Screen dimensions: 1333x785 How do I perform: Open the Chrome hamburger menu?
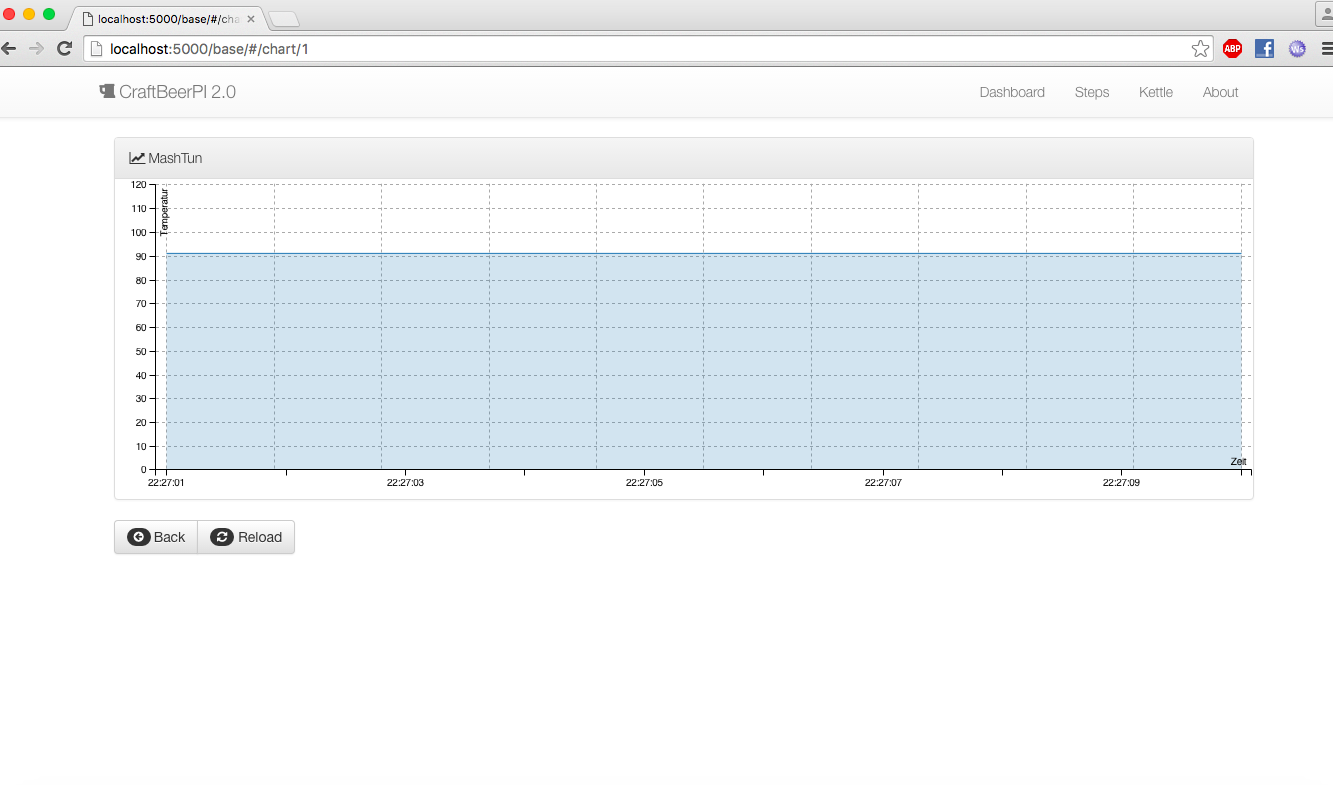pos(1325,49)
